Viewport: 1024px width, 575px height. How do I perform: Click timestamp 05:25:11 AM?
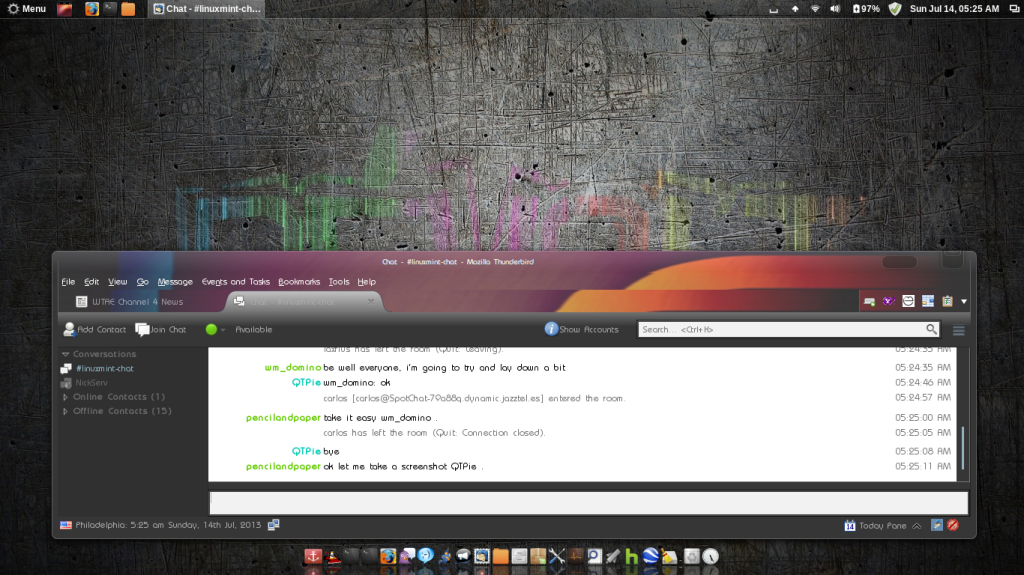(923, 467)
